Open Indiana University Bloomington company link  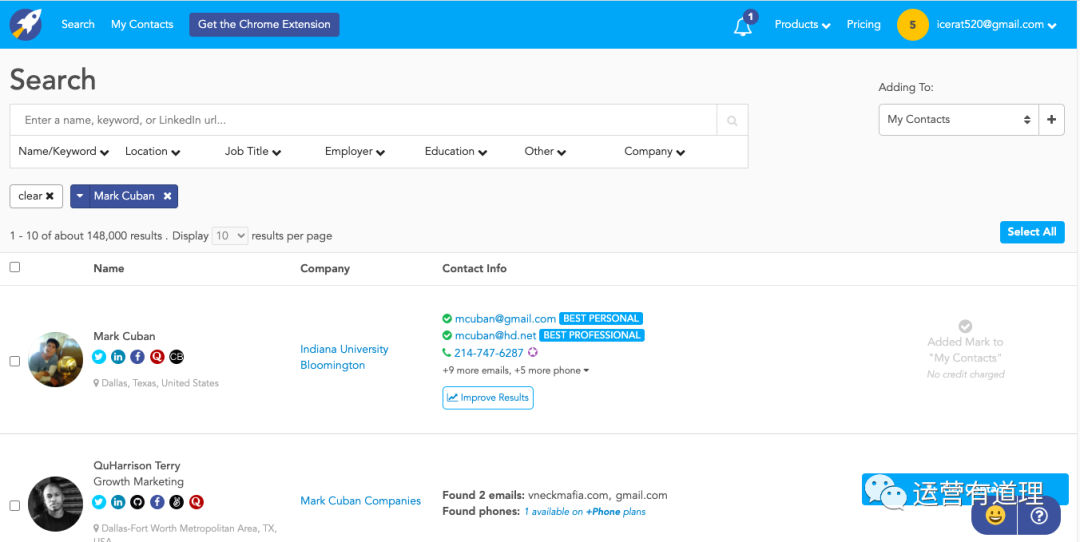344,357
